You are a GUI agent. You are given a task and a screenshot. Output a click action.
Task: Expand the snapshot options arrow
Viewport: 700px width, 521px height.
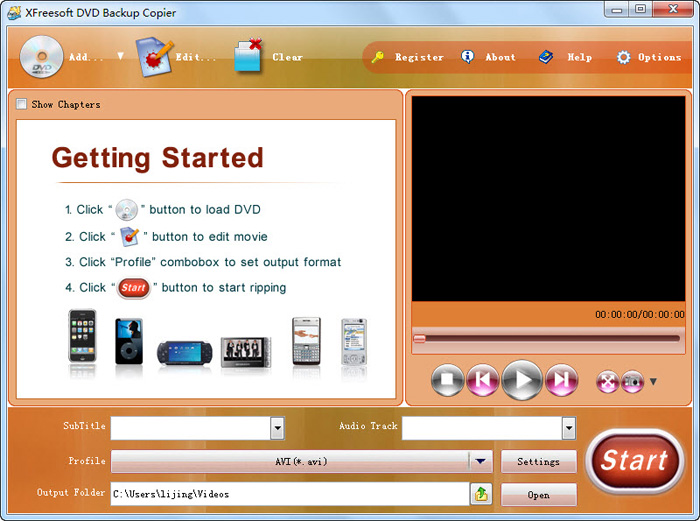pyautogui.click(x=653, y=382)
